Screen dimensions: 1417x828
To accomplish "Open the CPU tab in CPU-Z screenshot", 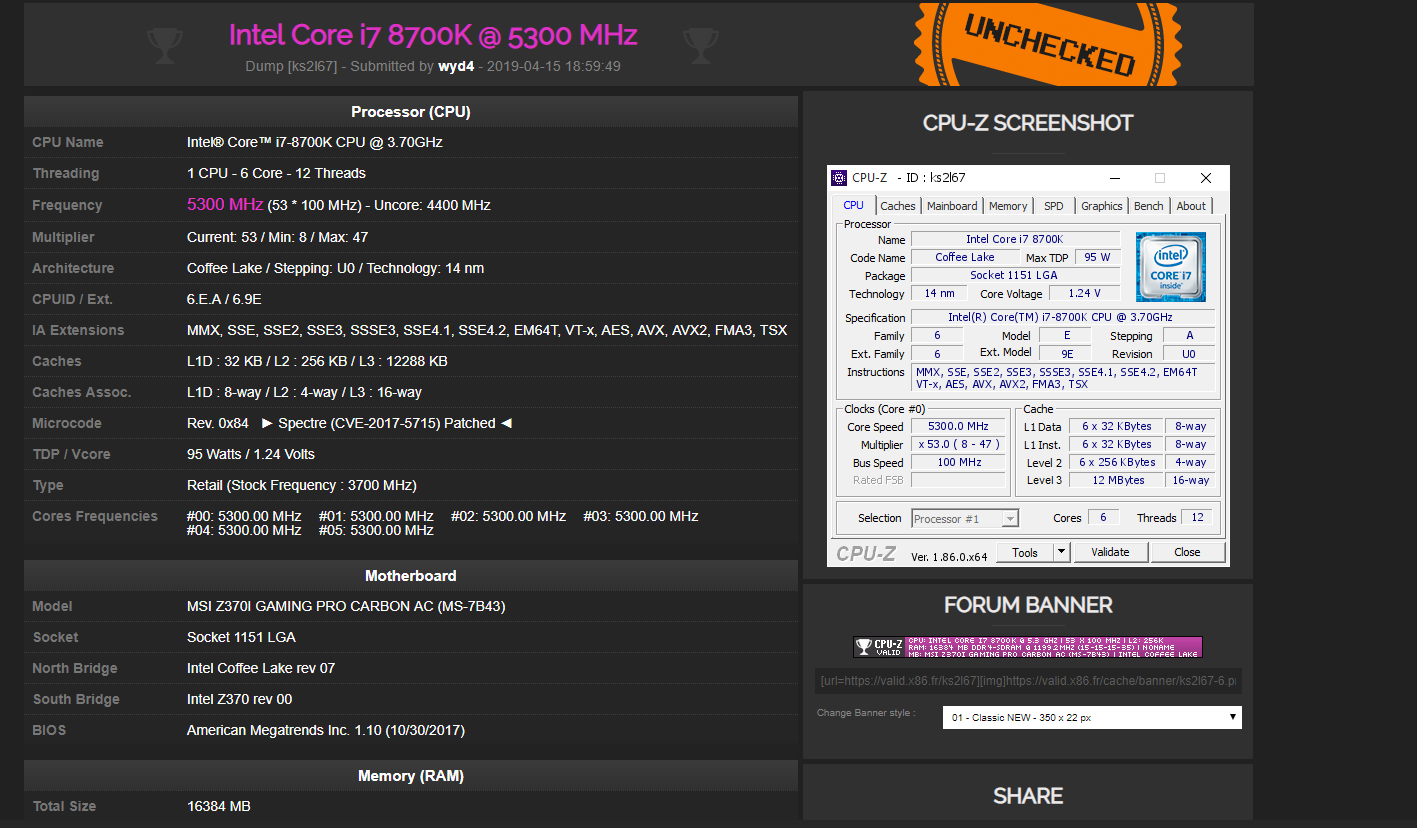I will (x=853, y=205).
